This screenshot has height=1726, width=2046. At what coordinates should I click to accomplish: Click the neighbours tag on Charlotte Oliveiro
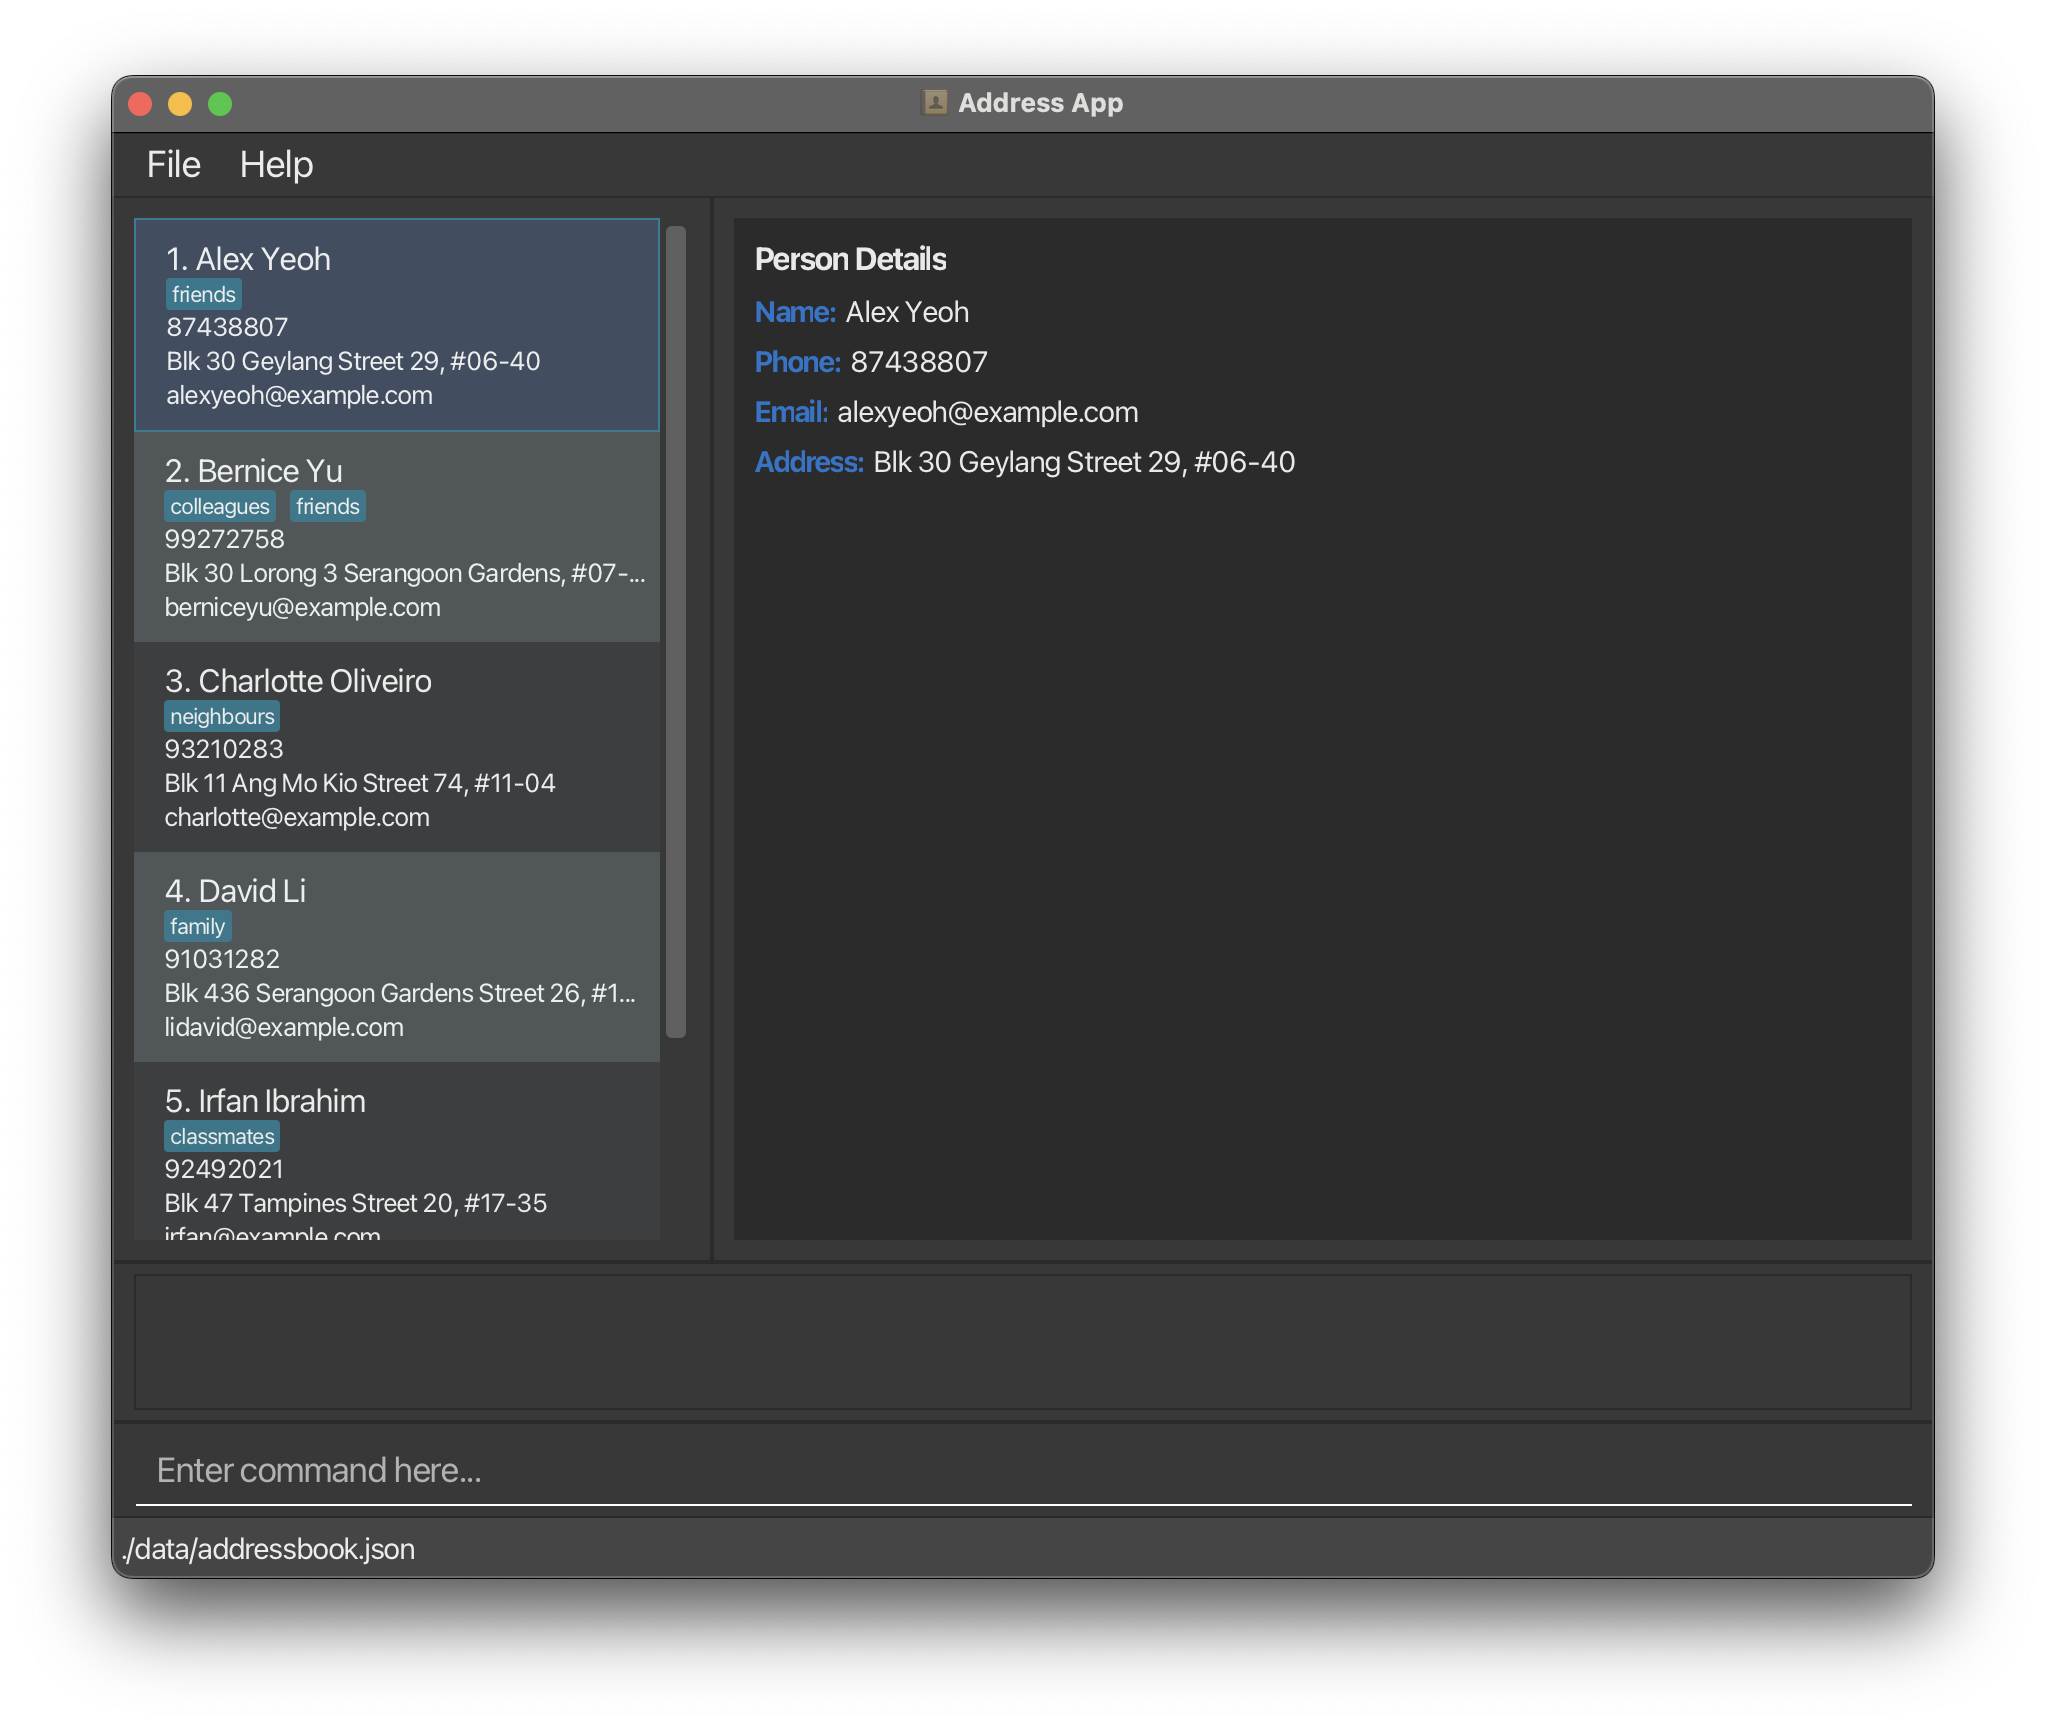click(221, 716)
